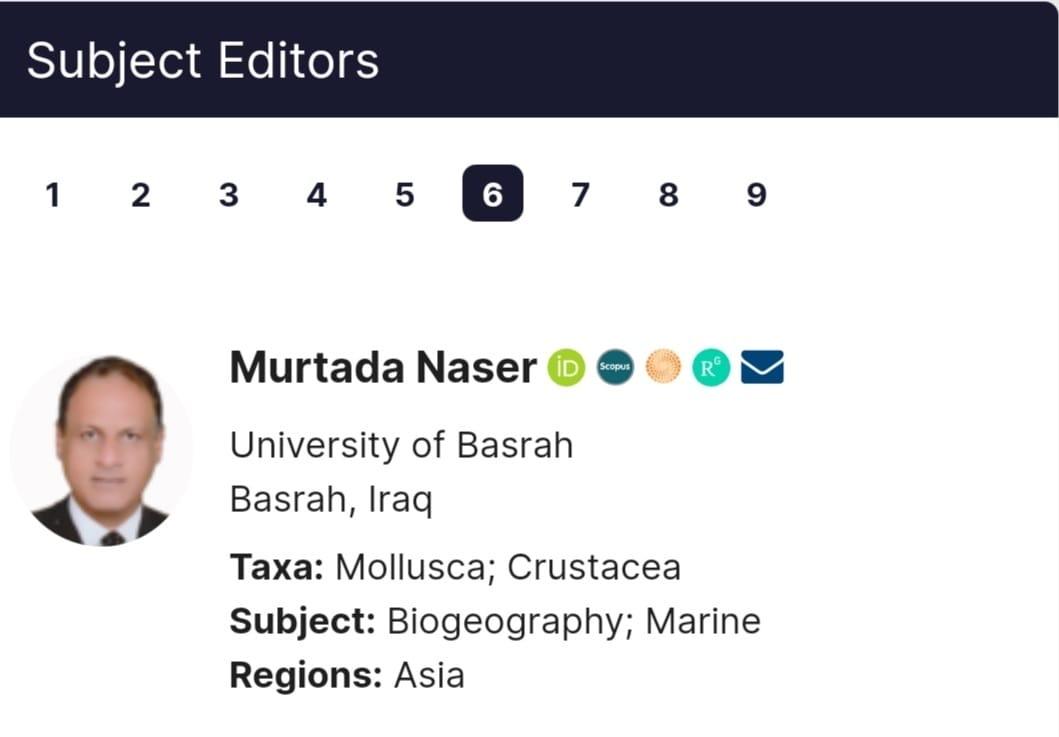Click the University of Basrah affiliation text

click(401, 445)
